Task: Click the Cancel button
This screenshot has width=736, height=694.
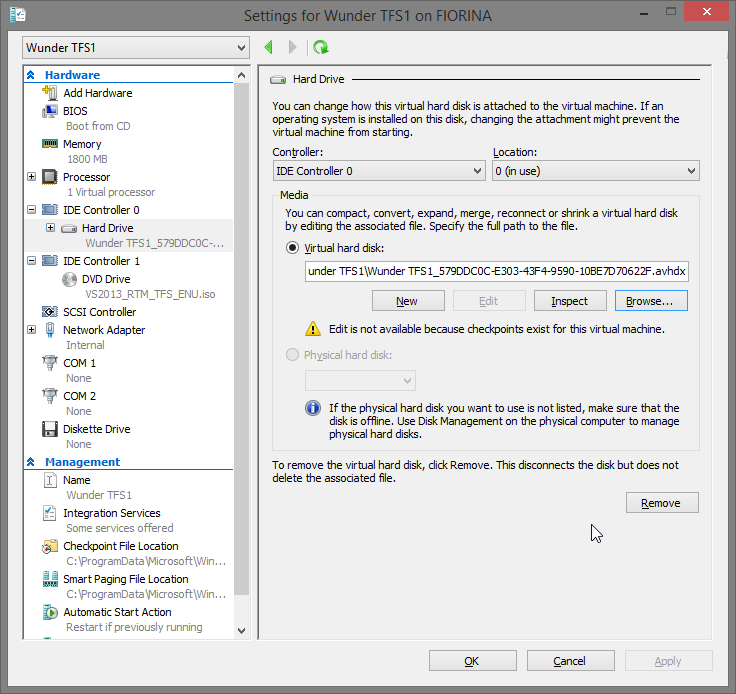Action: 570,661
